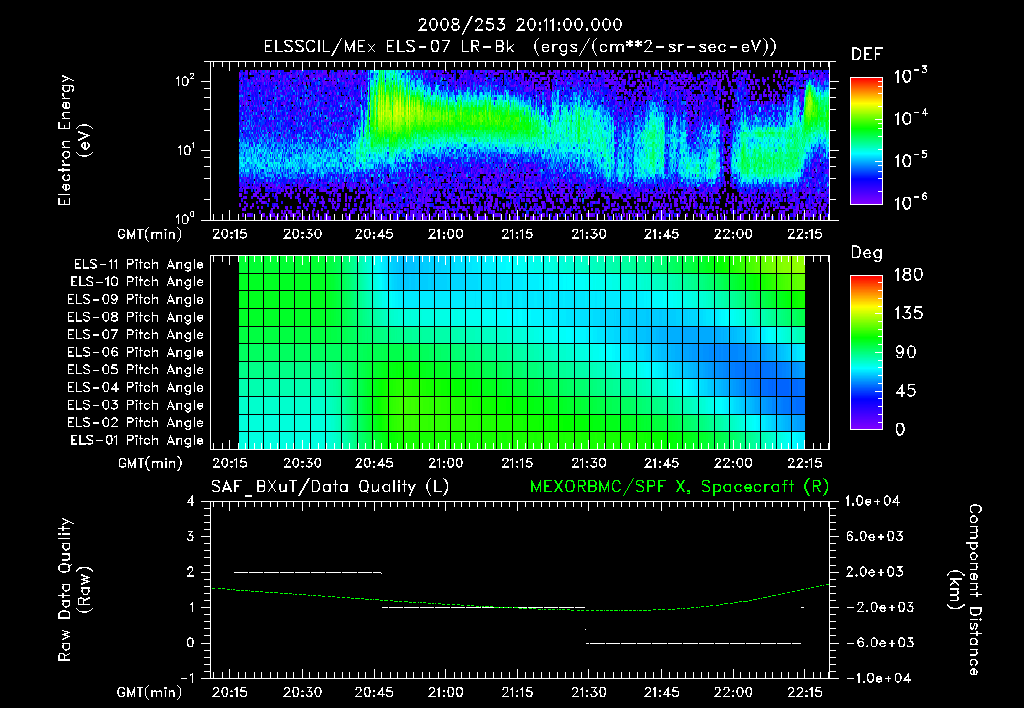Click the 180 degree colorbar label
The height and width of the screenshot is (708, 1024).
(x=909, y=275)
